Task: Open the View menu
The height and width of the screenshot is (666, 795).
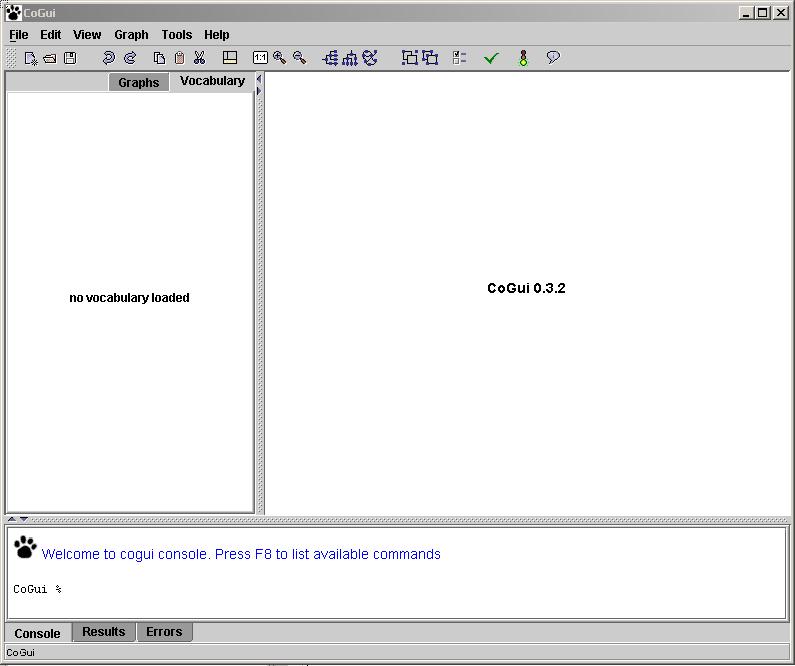Action: click(87, 35)
